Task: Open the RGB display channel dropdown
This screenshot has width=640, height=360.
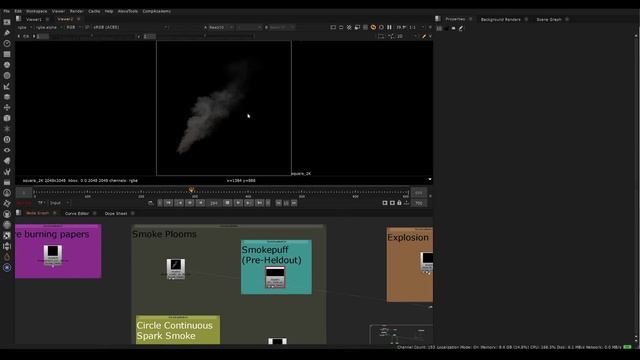Action: tap(73, 27)
